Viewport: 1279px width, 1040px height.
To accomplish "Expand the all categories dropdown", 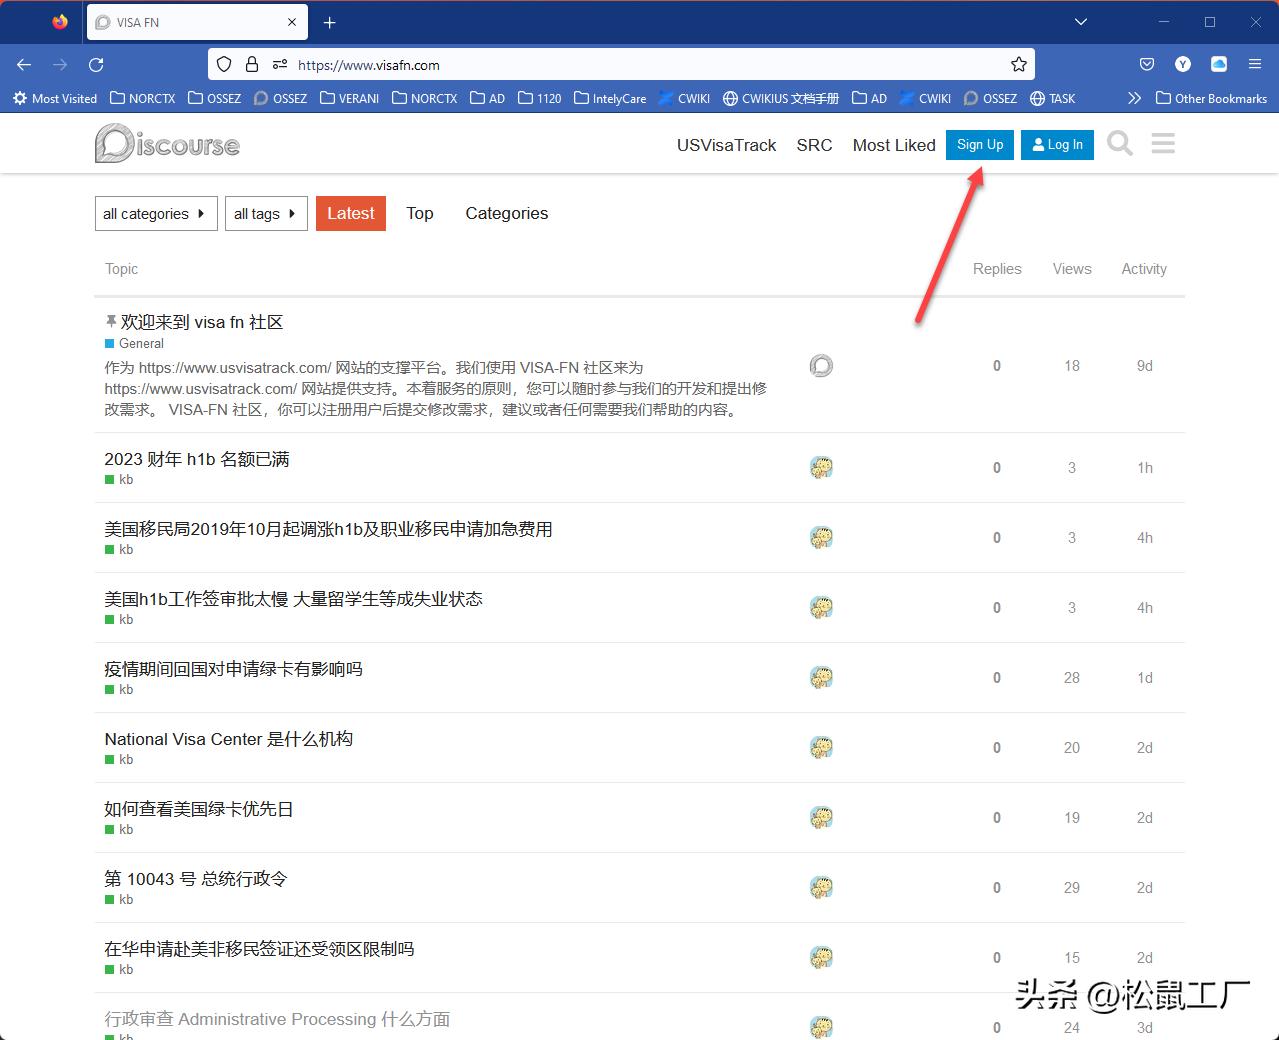I will 155,213.
